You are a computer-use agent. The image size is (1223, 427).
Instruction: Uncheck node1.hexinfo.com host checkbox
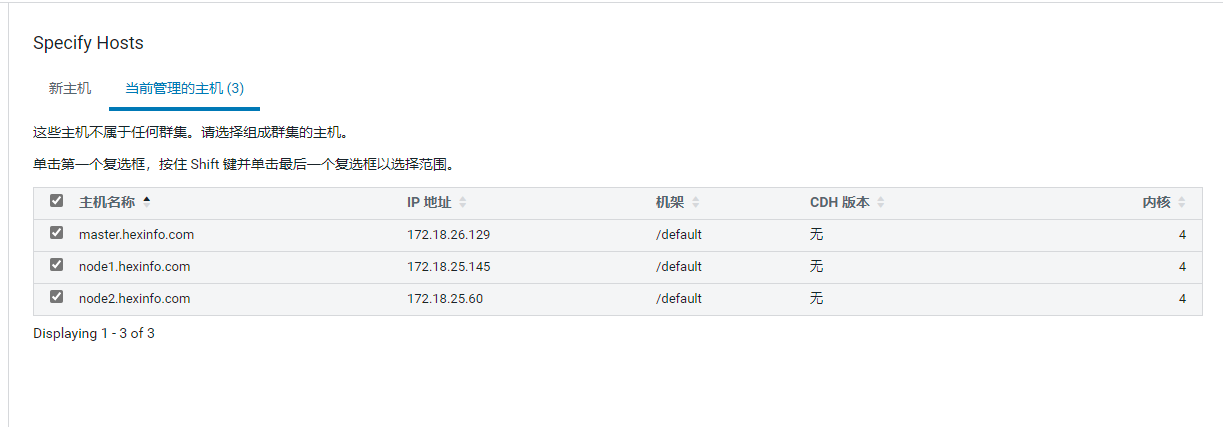tap(57, 265)
